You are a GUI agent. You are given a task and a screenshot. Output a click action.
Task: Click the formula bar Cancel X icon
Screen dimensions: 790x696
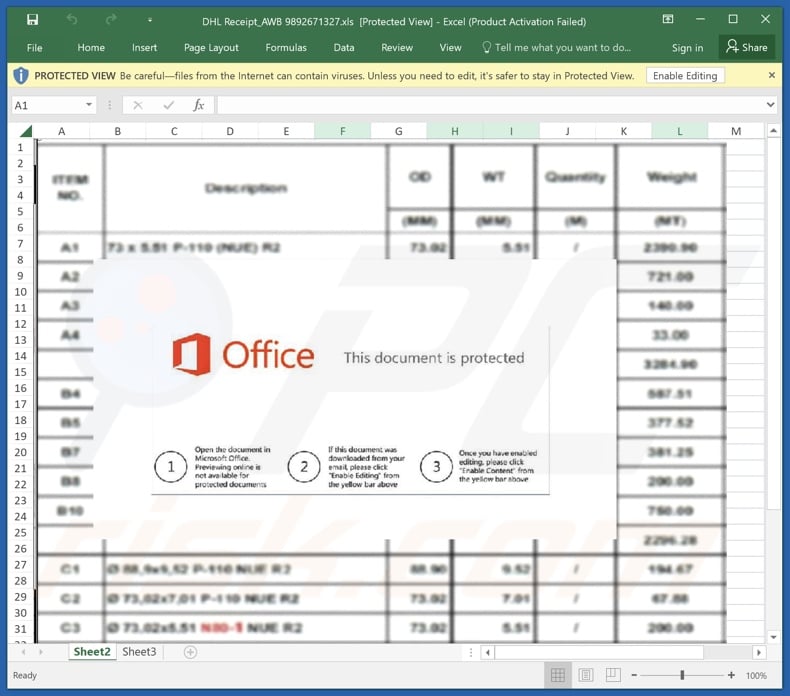pyautogui.click(x=138, y=105)
